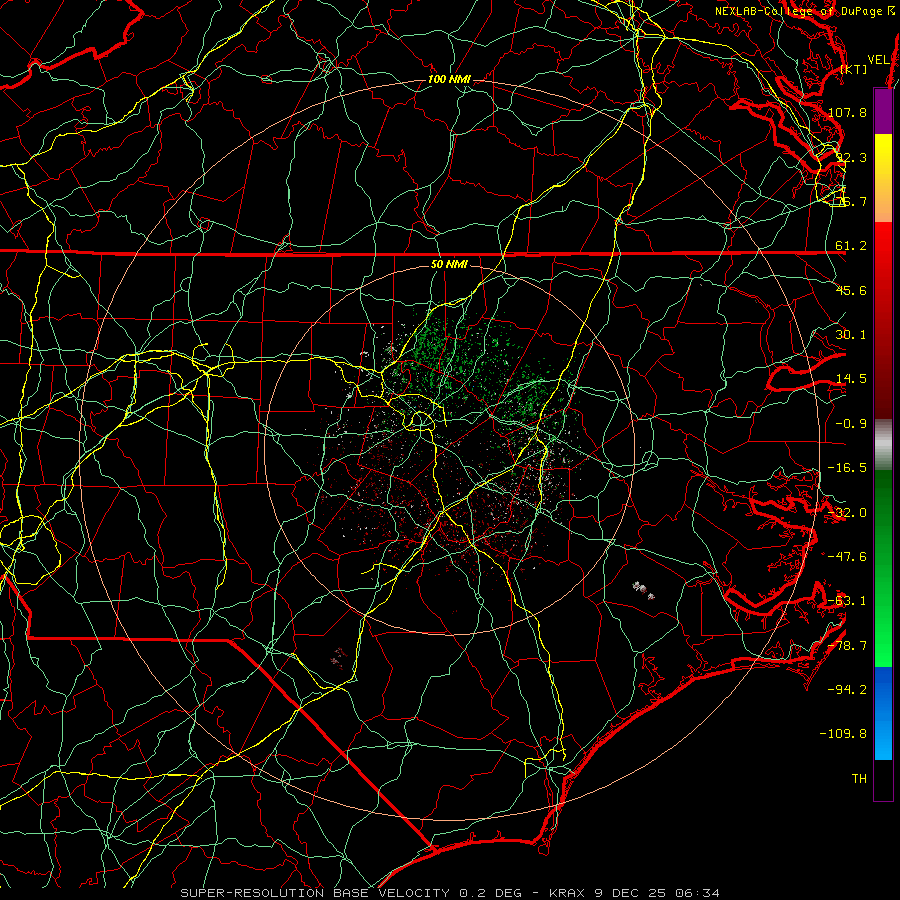Select the -47.6 velocity scale value

[x=848, y=557]
